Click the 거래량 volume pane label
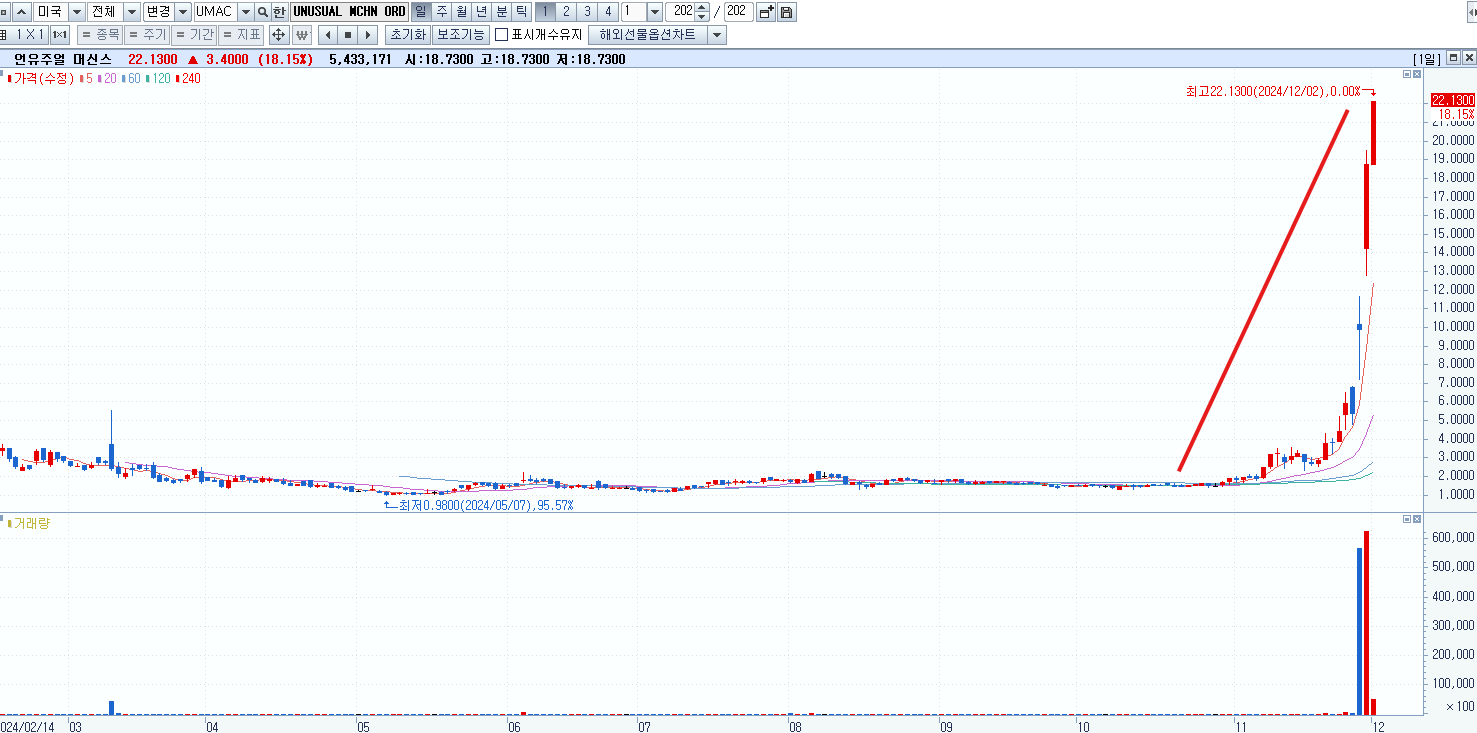This screenshot has height=733, width=1477. point(31,523)
